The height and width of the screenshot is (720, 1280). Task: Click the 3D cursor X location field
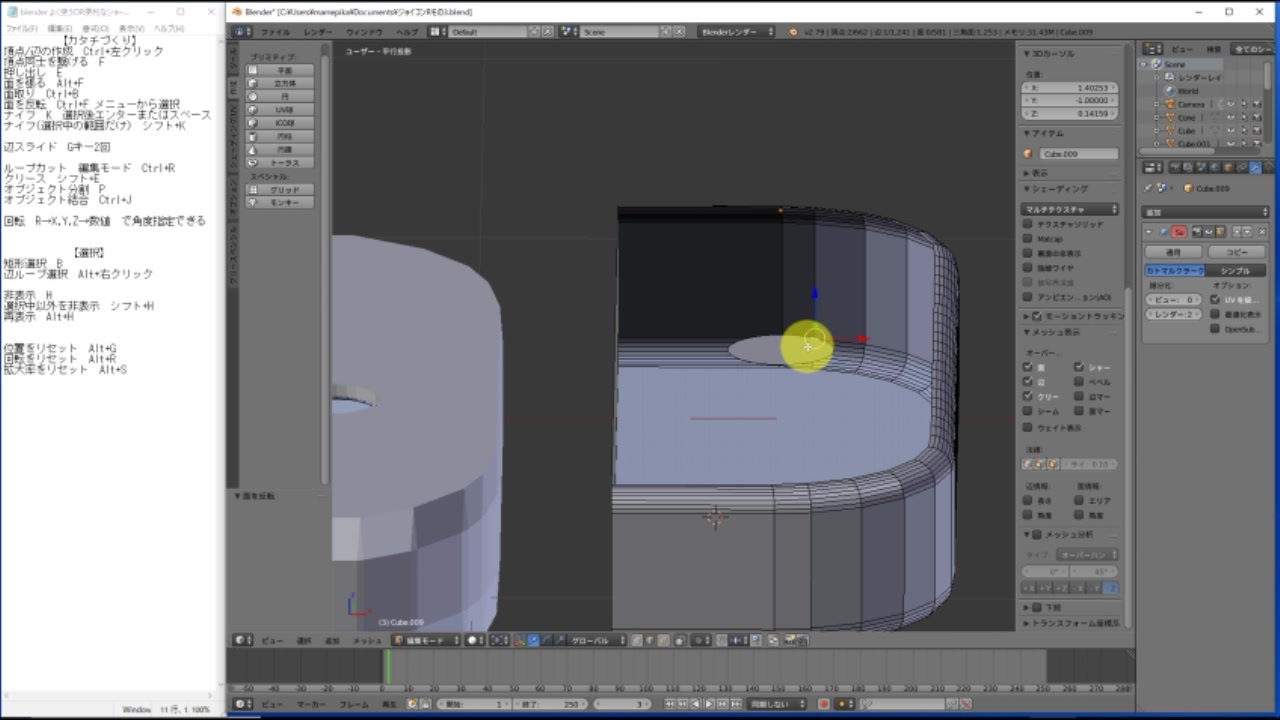1069,88
